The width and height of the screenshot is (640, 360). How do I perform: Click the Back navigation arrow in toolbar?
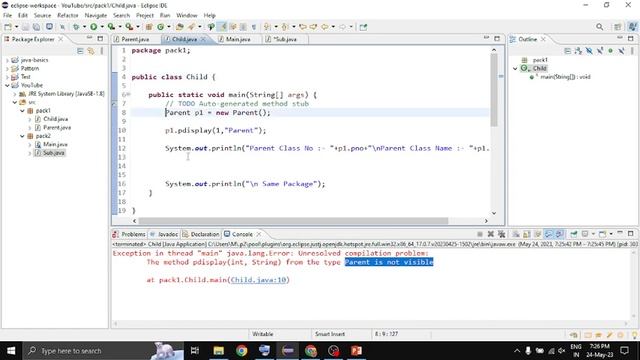pos(324,27)
